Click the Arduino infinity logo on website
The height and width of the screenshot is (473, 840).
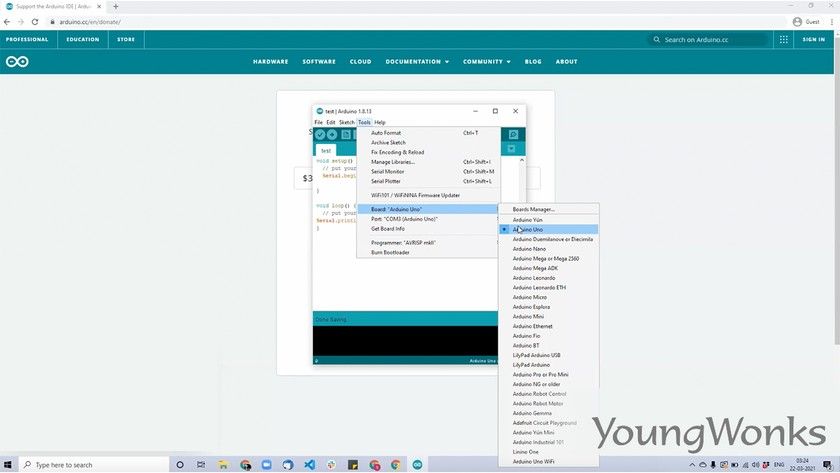click(17, 62)
